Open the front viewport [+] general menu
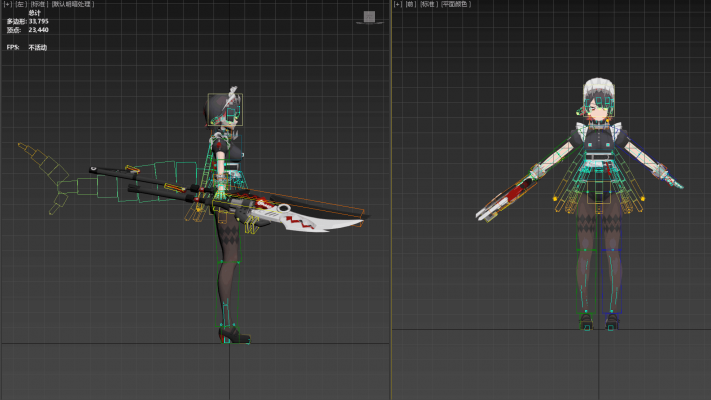 pyautogui.click(x=397, y=4)
